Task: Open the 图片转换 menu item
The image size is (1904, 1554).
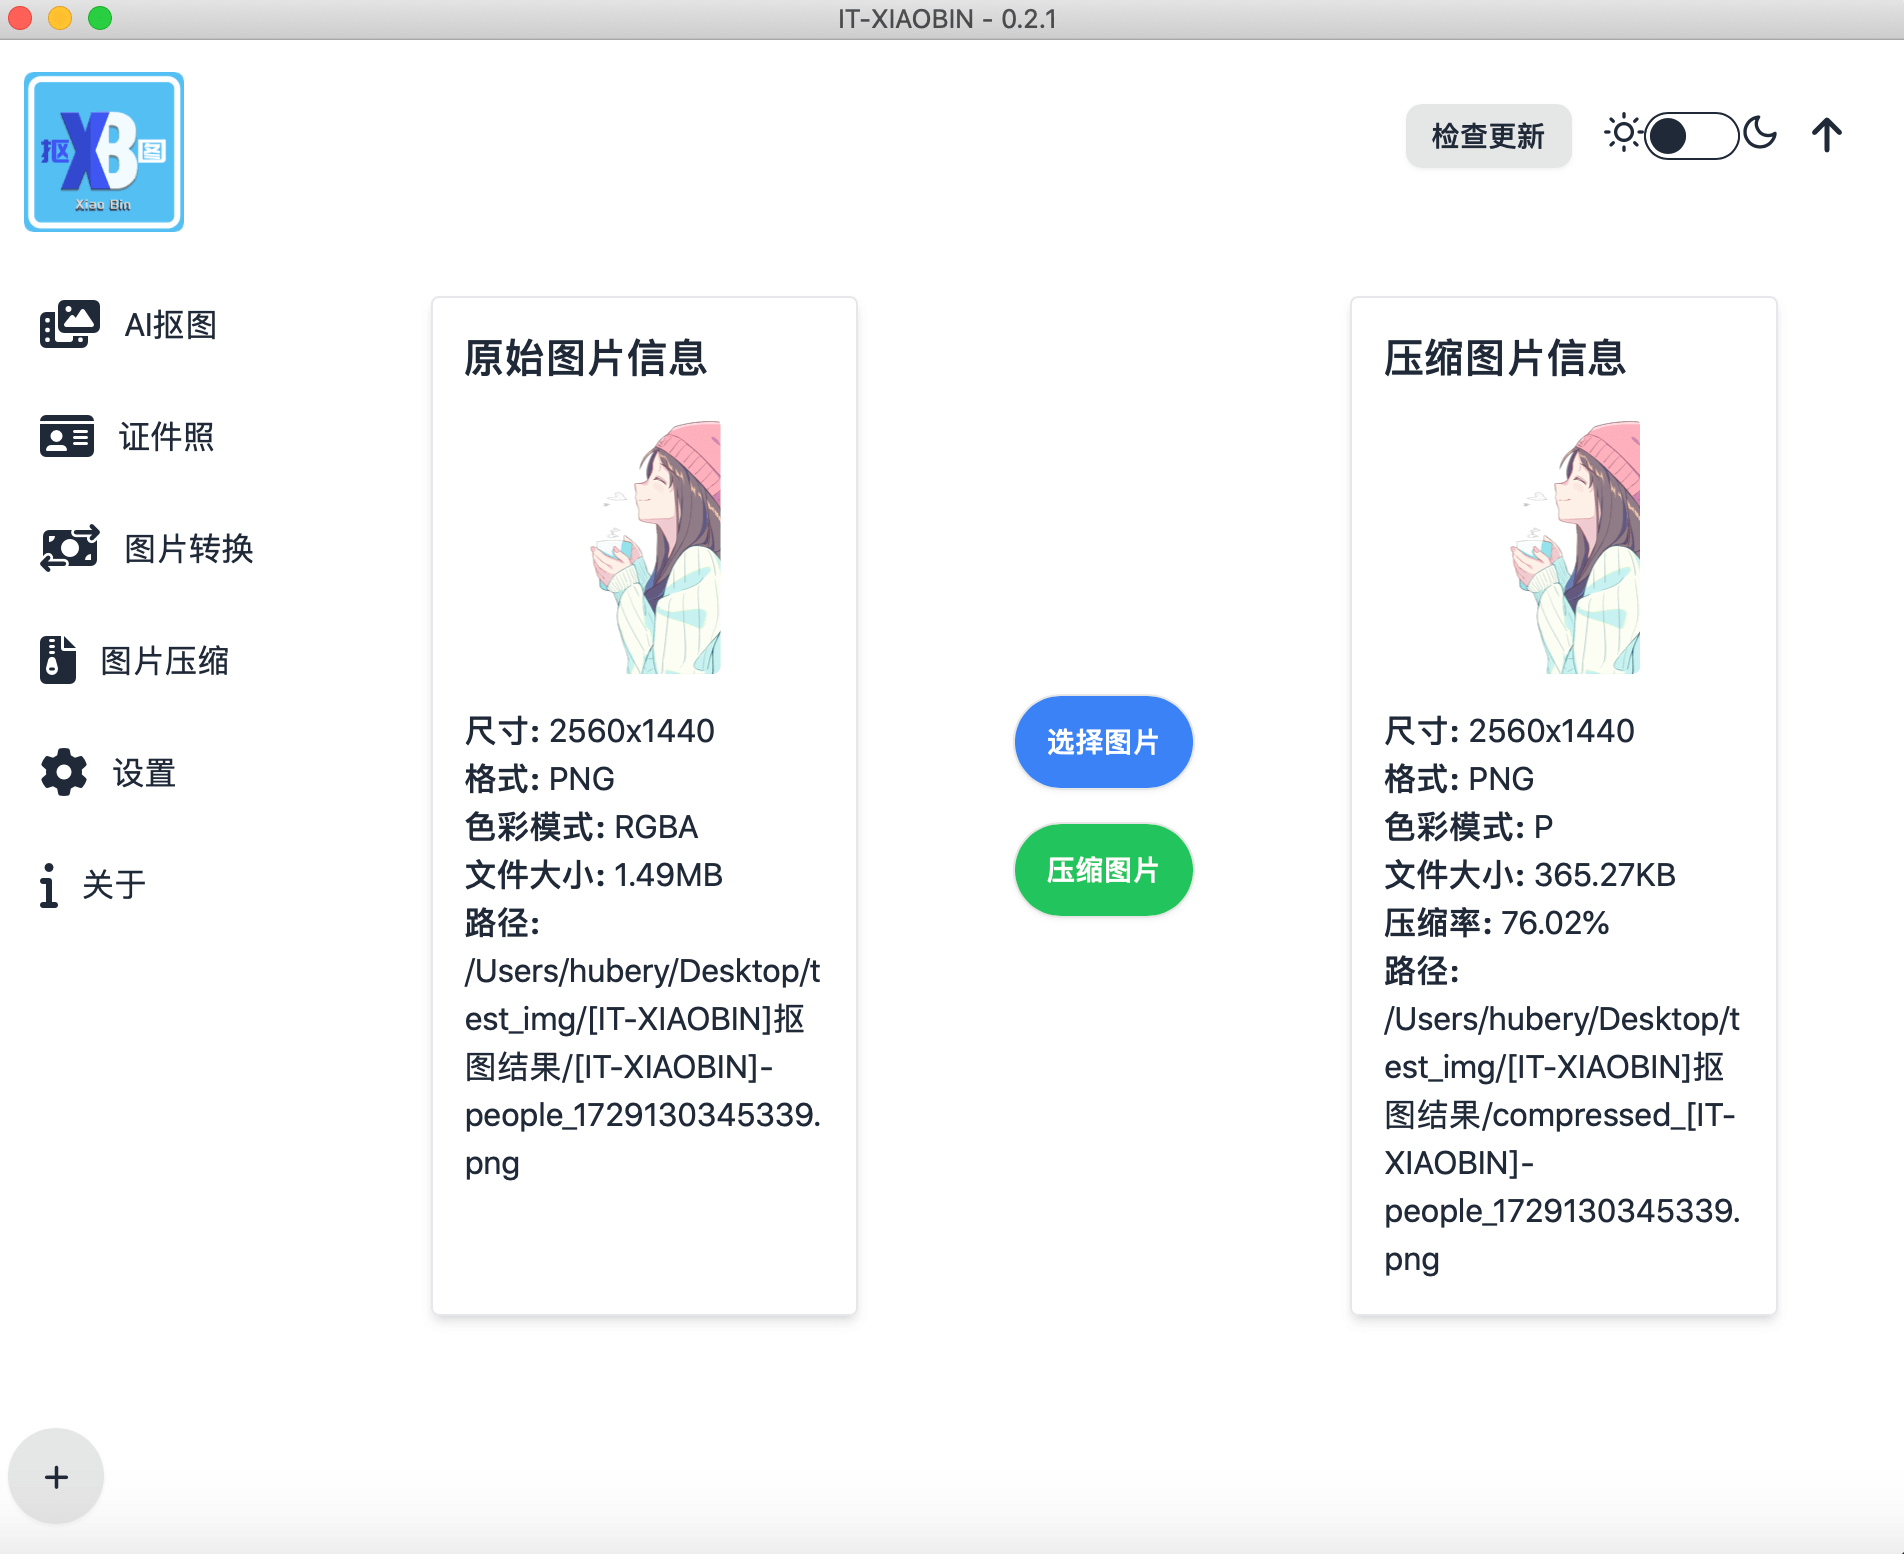Action: click(189, 549)
